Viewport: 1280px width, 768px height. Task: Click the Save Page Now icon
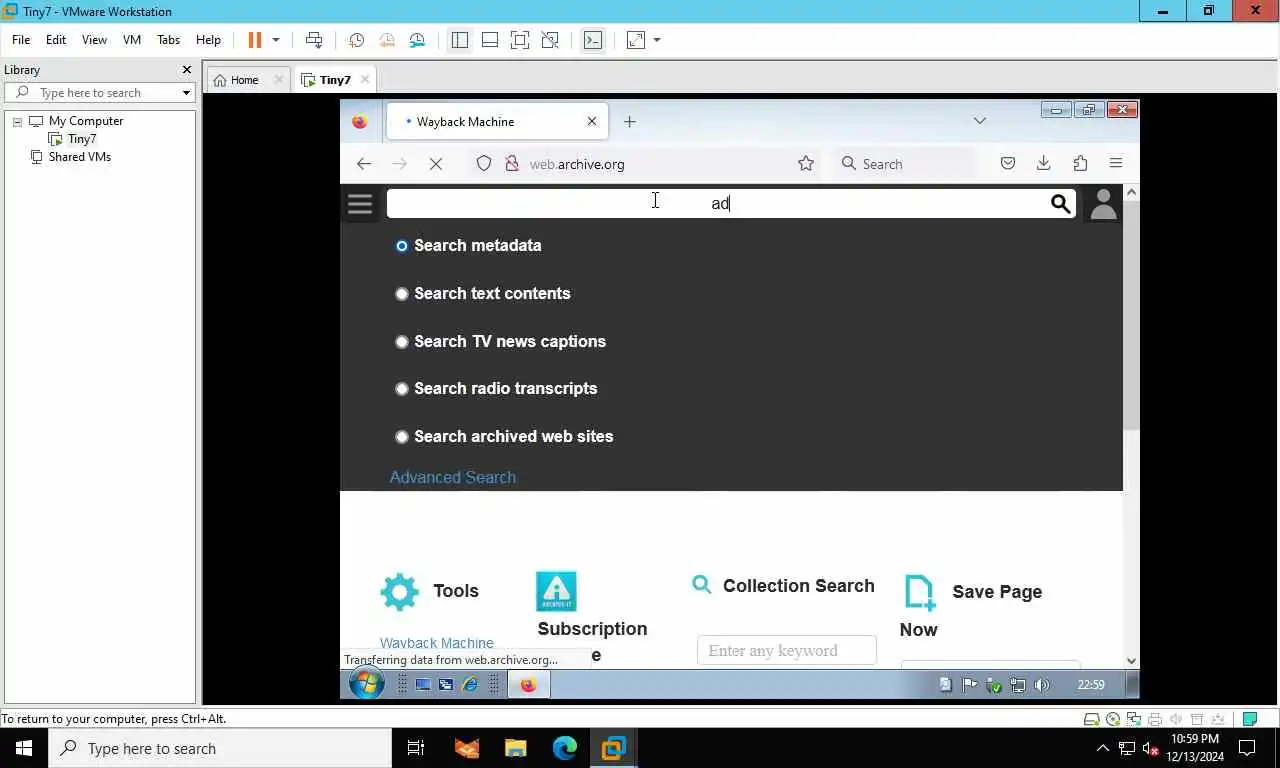(920, 592)
